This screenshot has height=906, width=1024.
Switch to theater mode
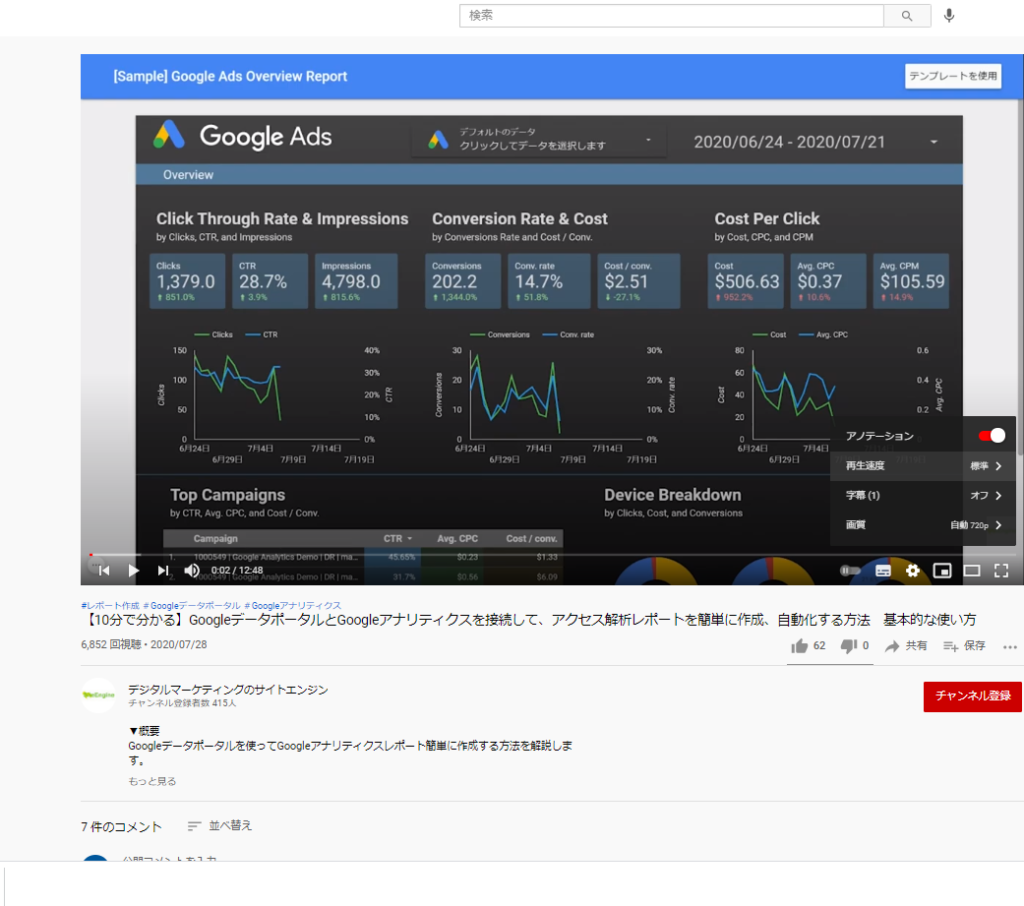click(x=972, y=570)
